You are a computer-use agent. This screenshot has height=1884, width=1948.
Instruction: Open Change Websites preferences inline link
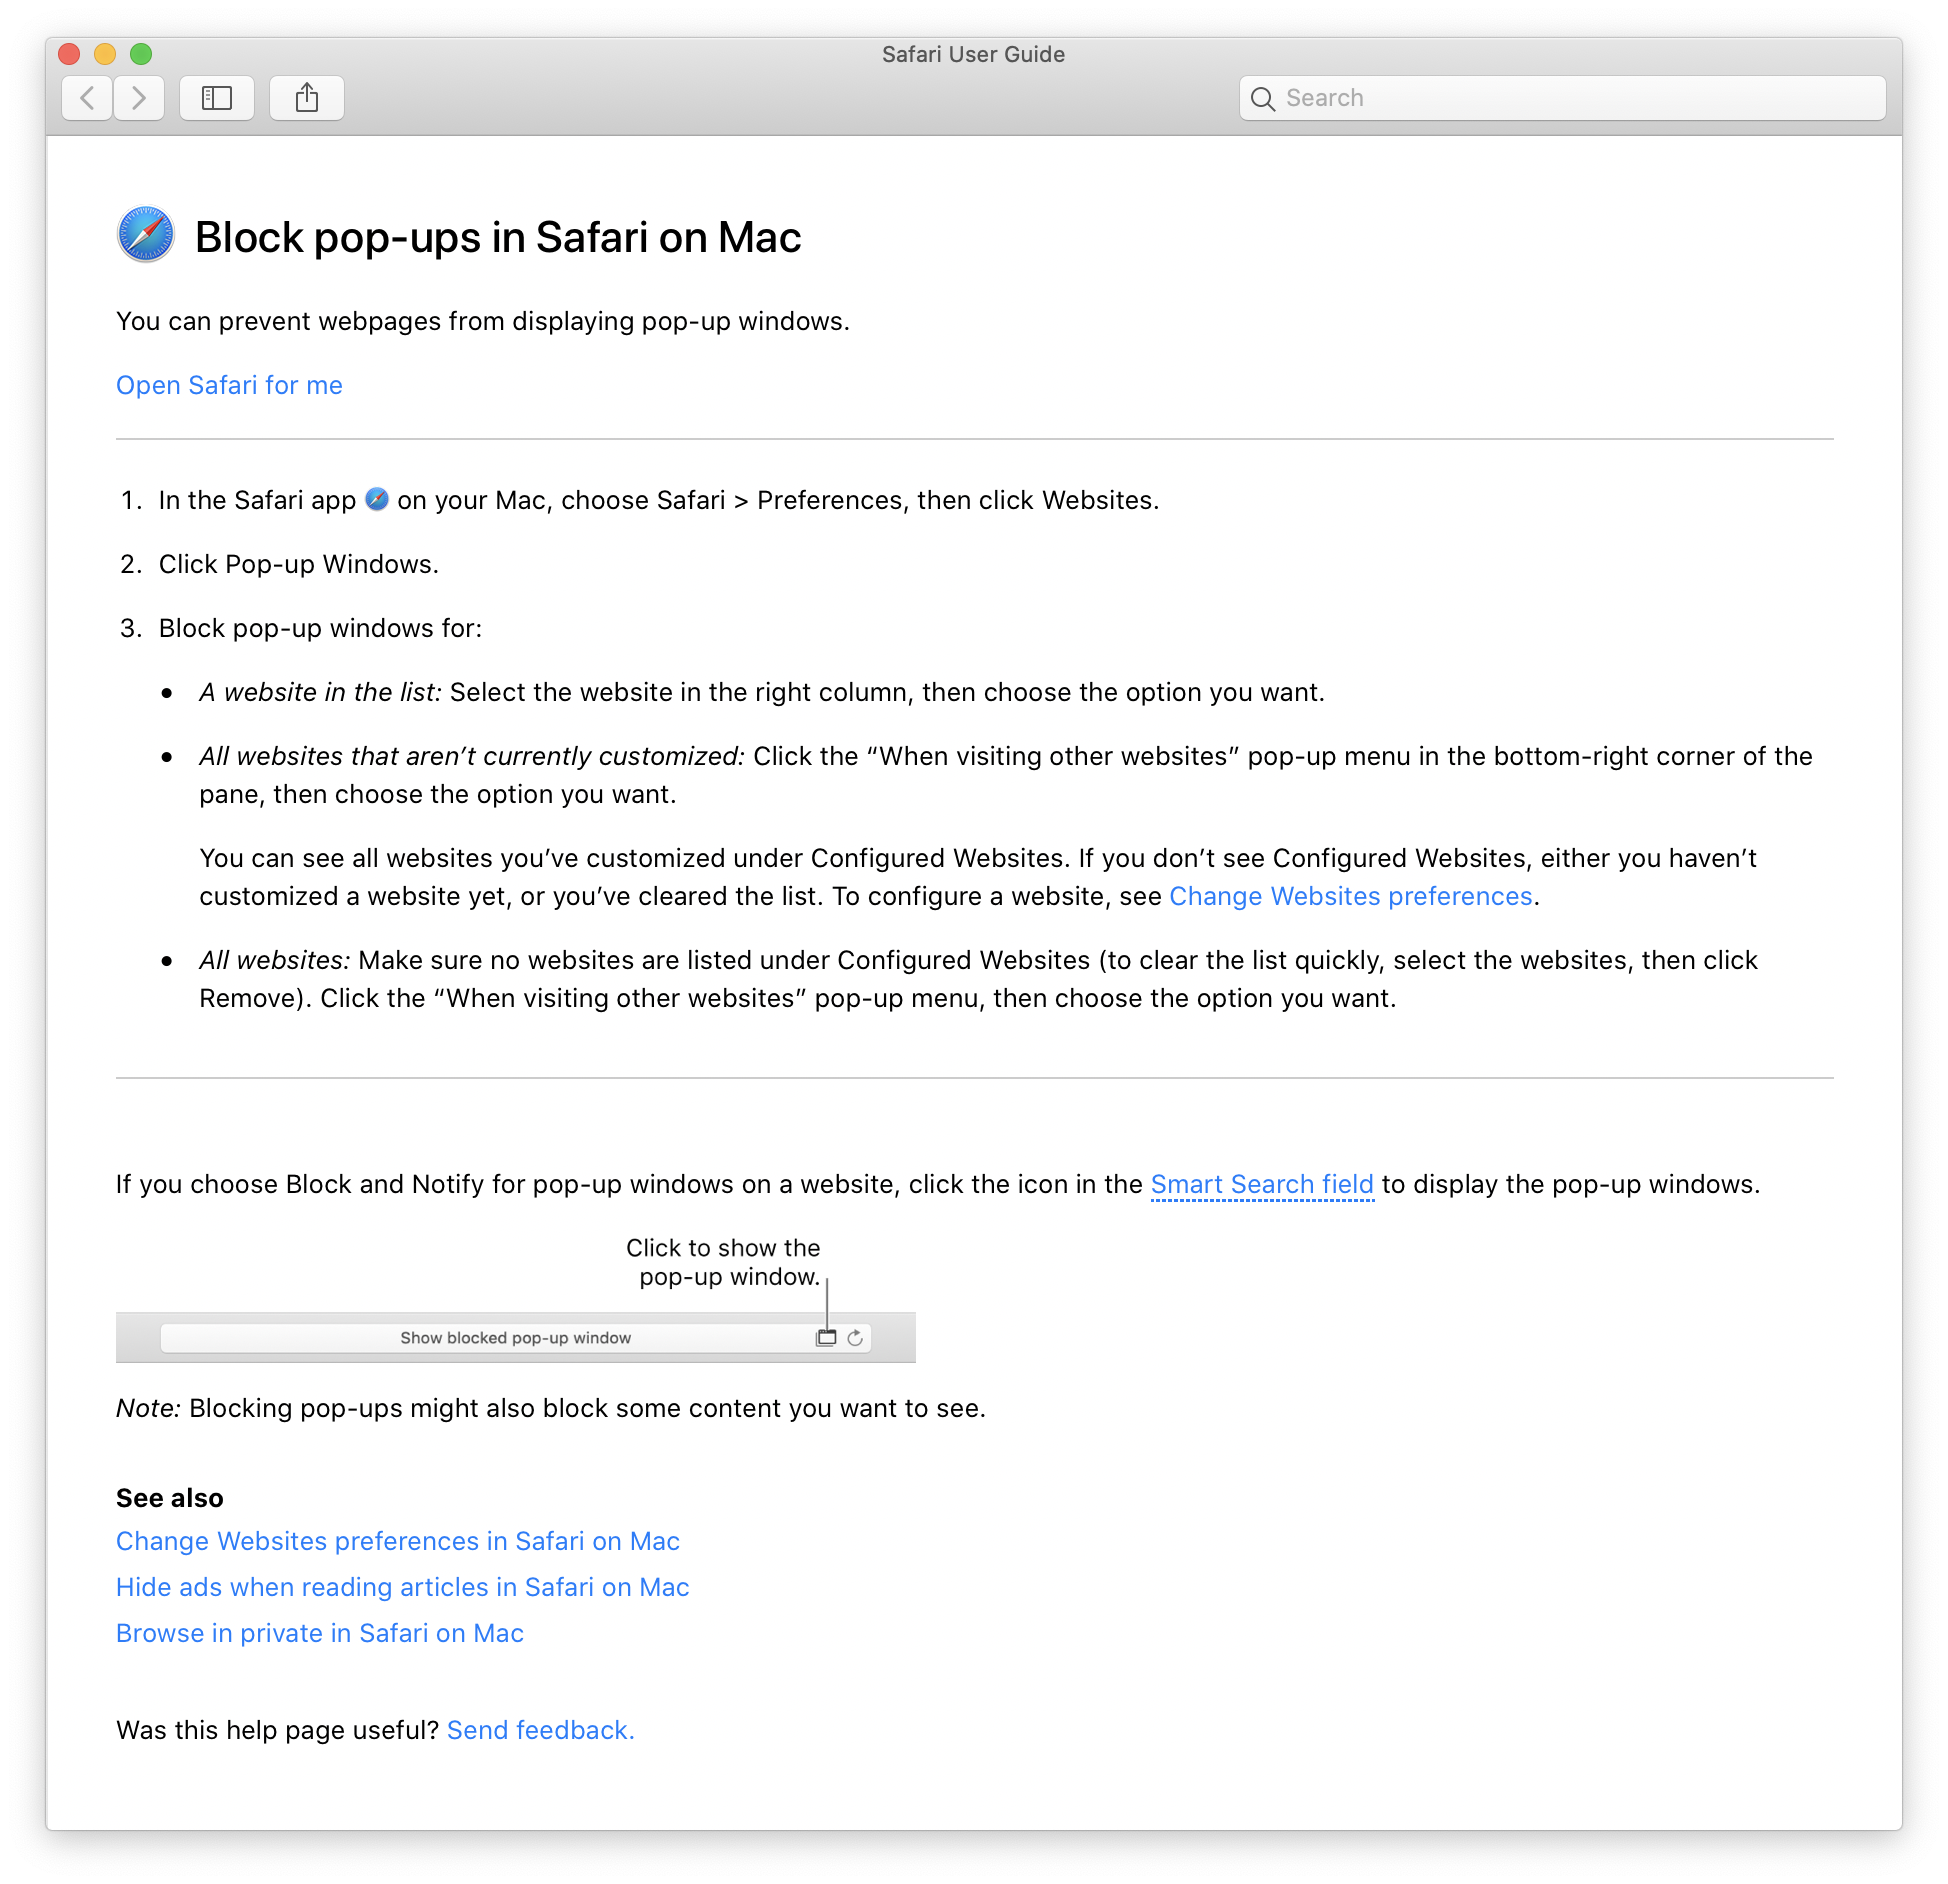[x=1350, y=896]
